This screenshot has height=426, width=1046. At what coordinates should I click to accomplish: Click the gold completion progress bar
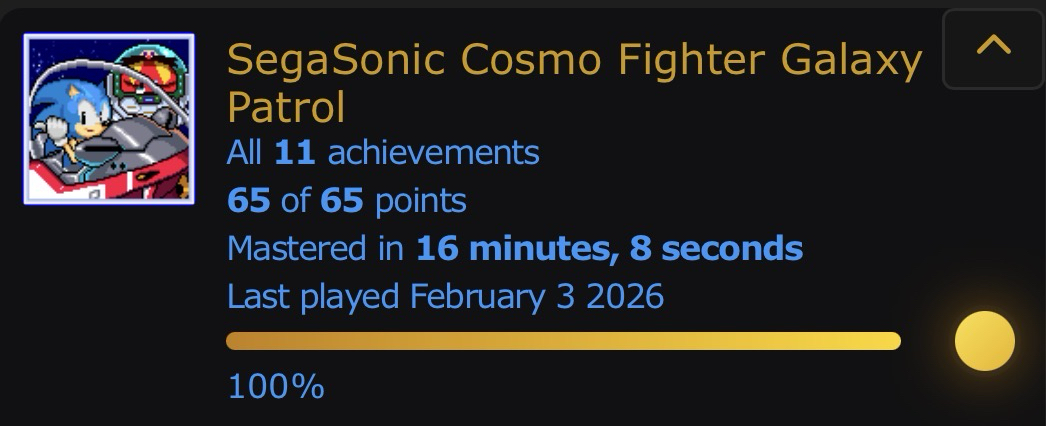pos(563,341)
